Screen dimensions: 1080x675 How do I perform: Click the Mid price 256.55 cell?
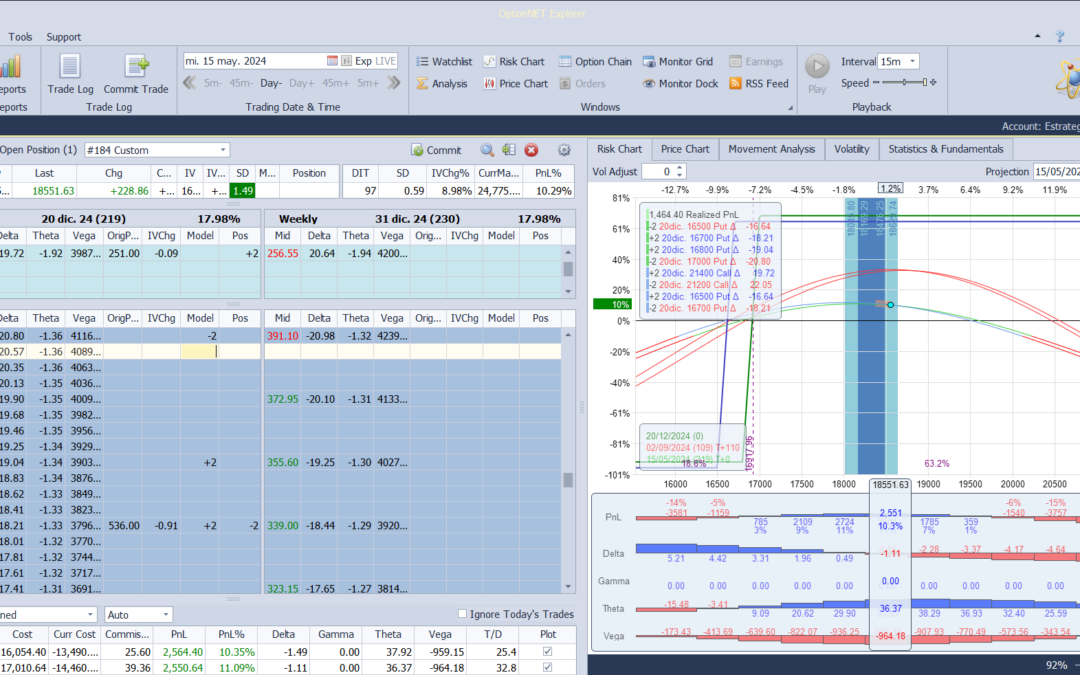pyautogui.click(x=282, y=253)
